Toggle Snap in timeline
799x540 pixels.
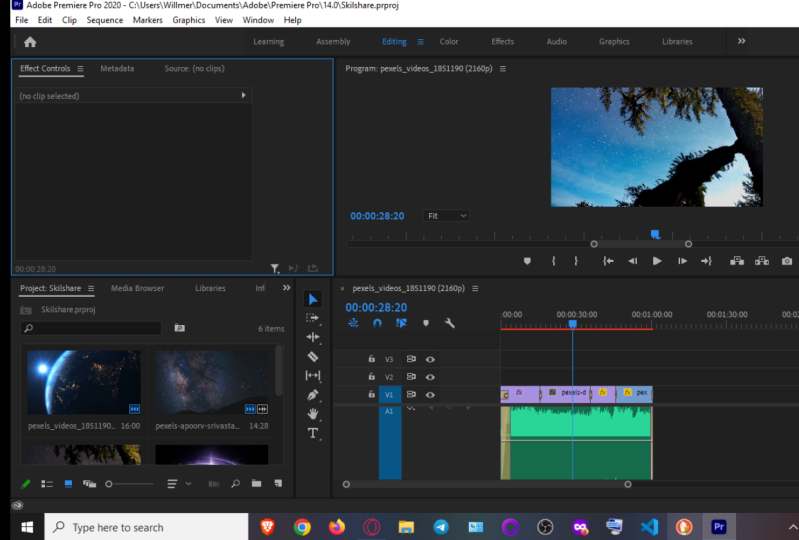coord(377,323)
